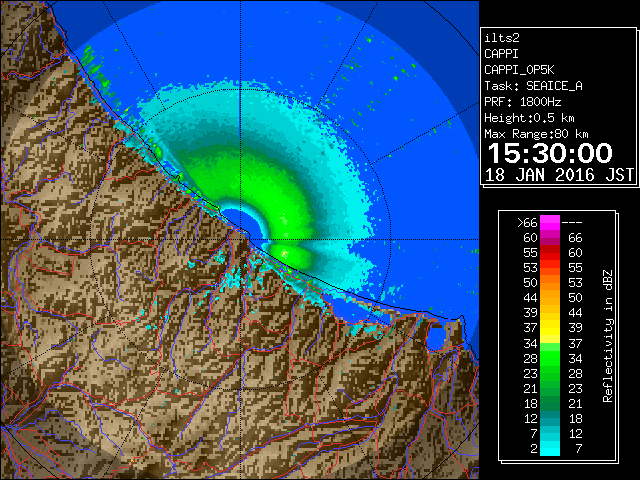Viewport: 640px width, 480px height.
Task: Select the "CAPPI_0P5K" product name line
Action: point(519,70)
